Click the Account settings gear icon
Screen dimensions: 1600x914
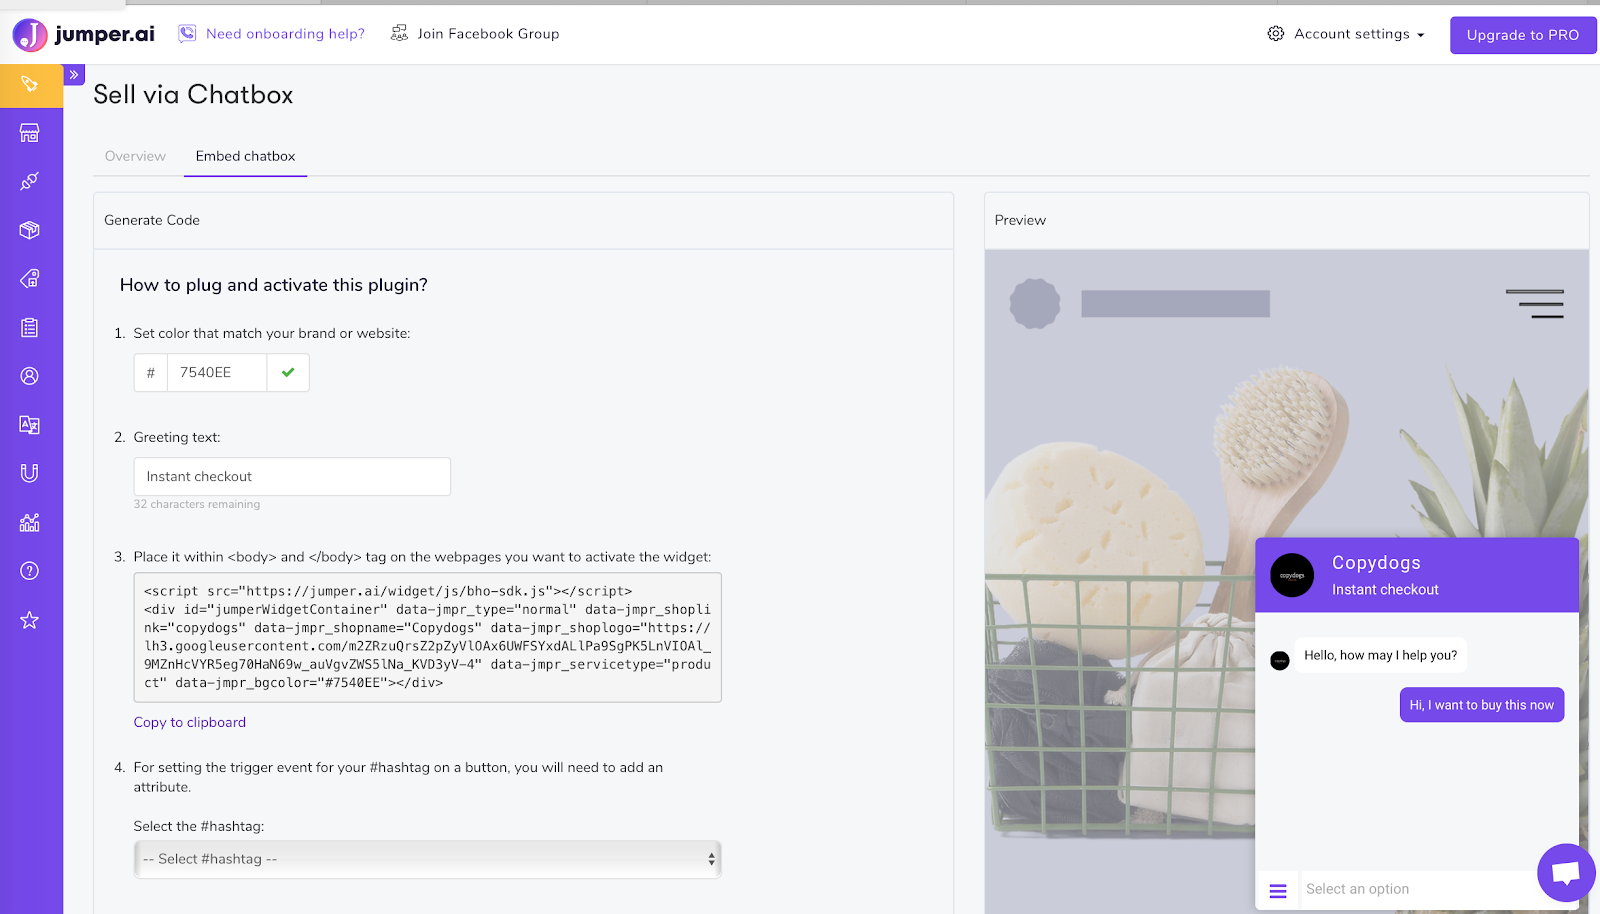pyautogui.click(x=1276, y=34)
